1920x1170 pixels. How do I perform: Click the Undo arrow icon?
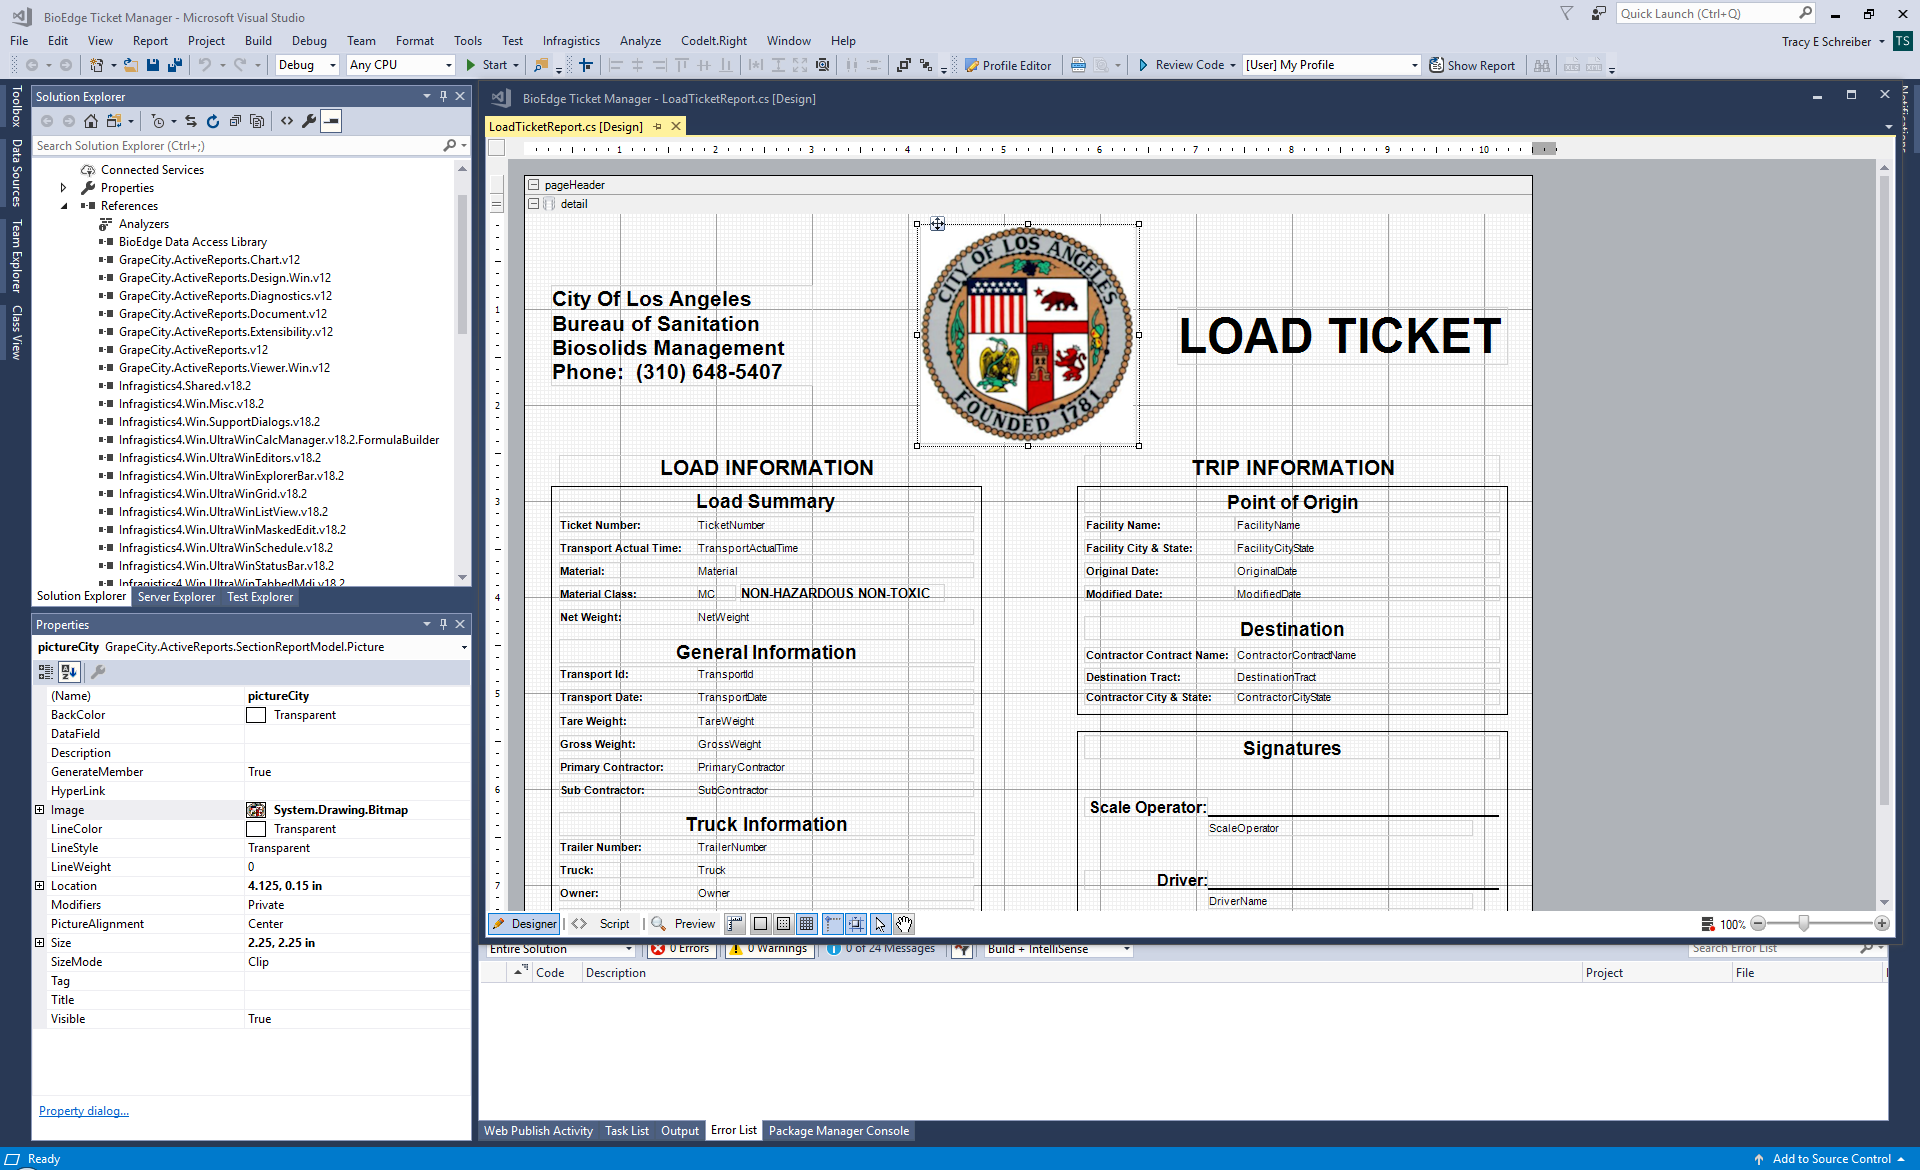(205, 65)
